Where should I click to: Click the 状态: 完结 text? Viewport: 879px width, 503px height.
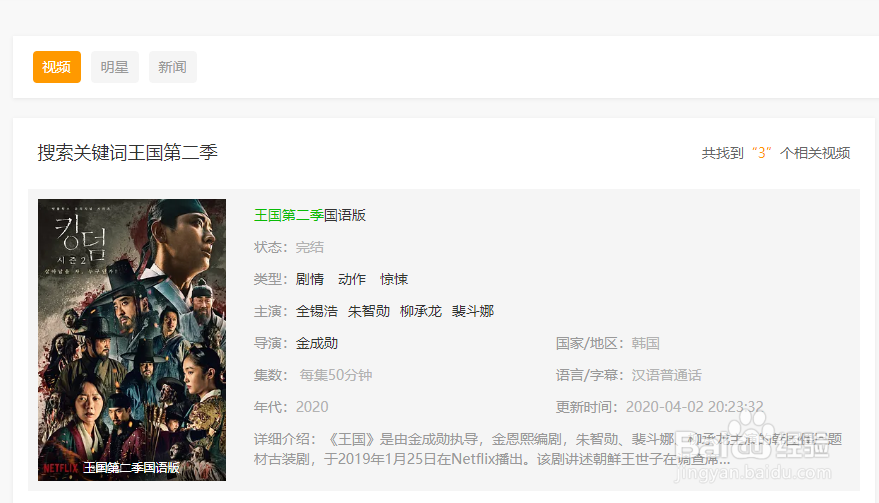pos(289,247)
